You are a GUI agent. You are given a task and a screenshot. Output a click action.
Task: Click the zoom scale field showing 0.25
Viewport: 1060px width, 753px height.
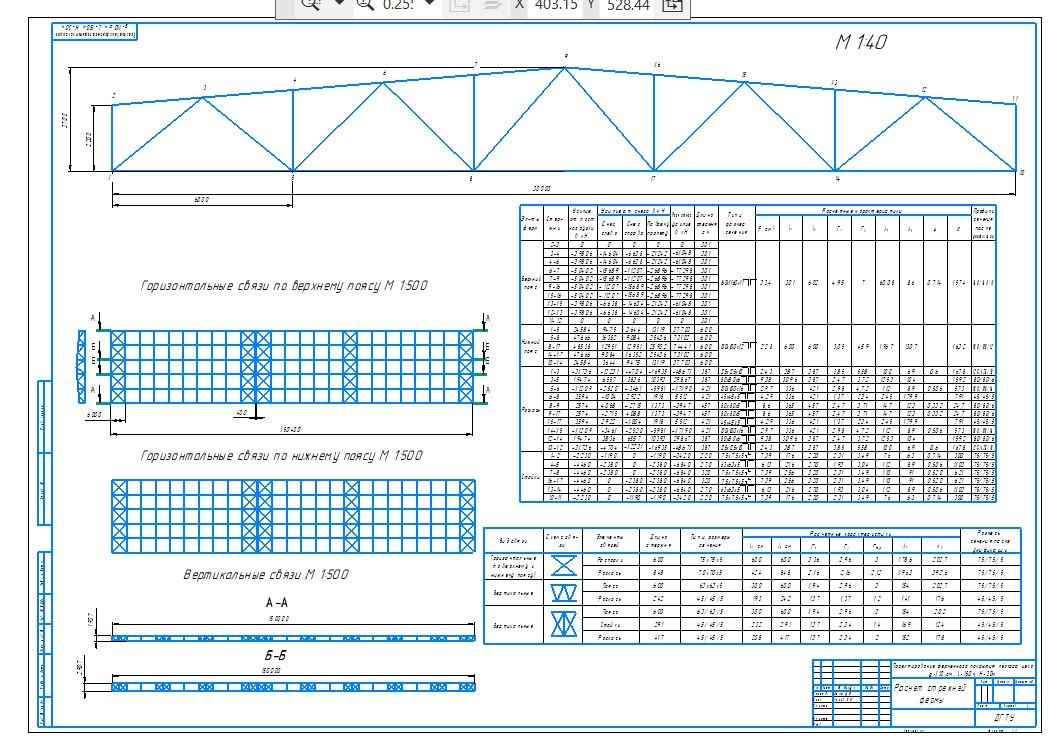point(398,5)
